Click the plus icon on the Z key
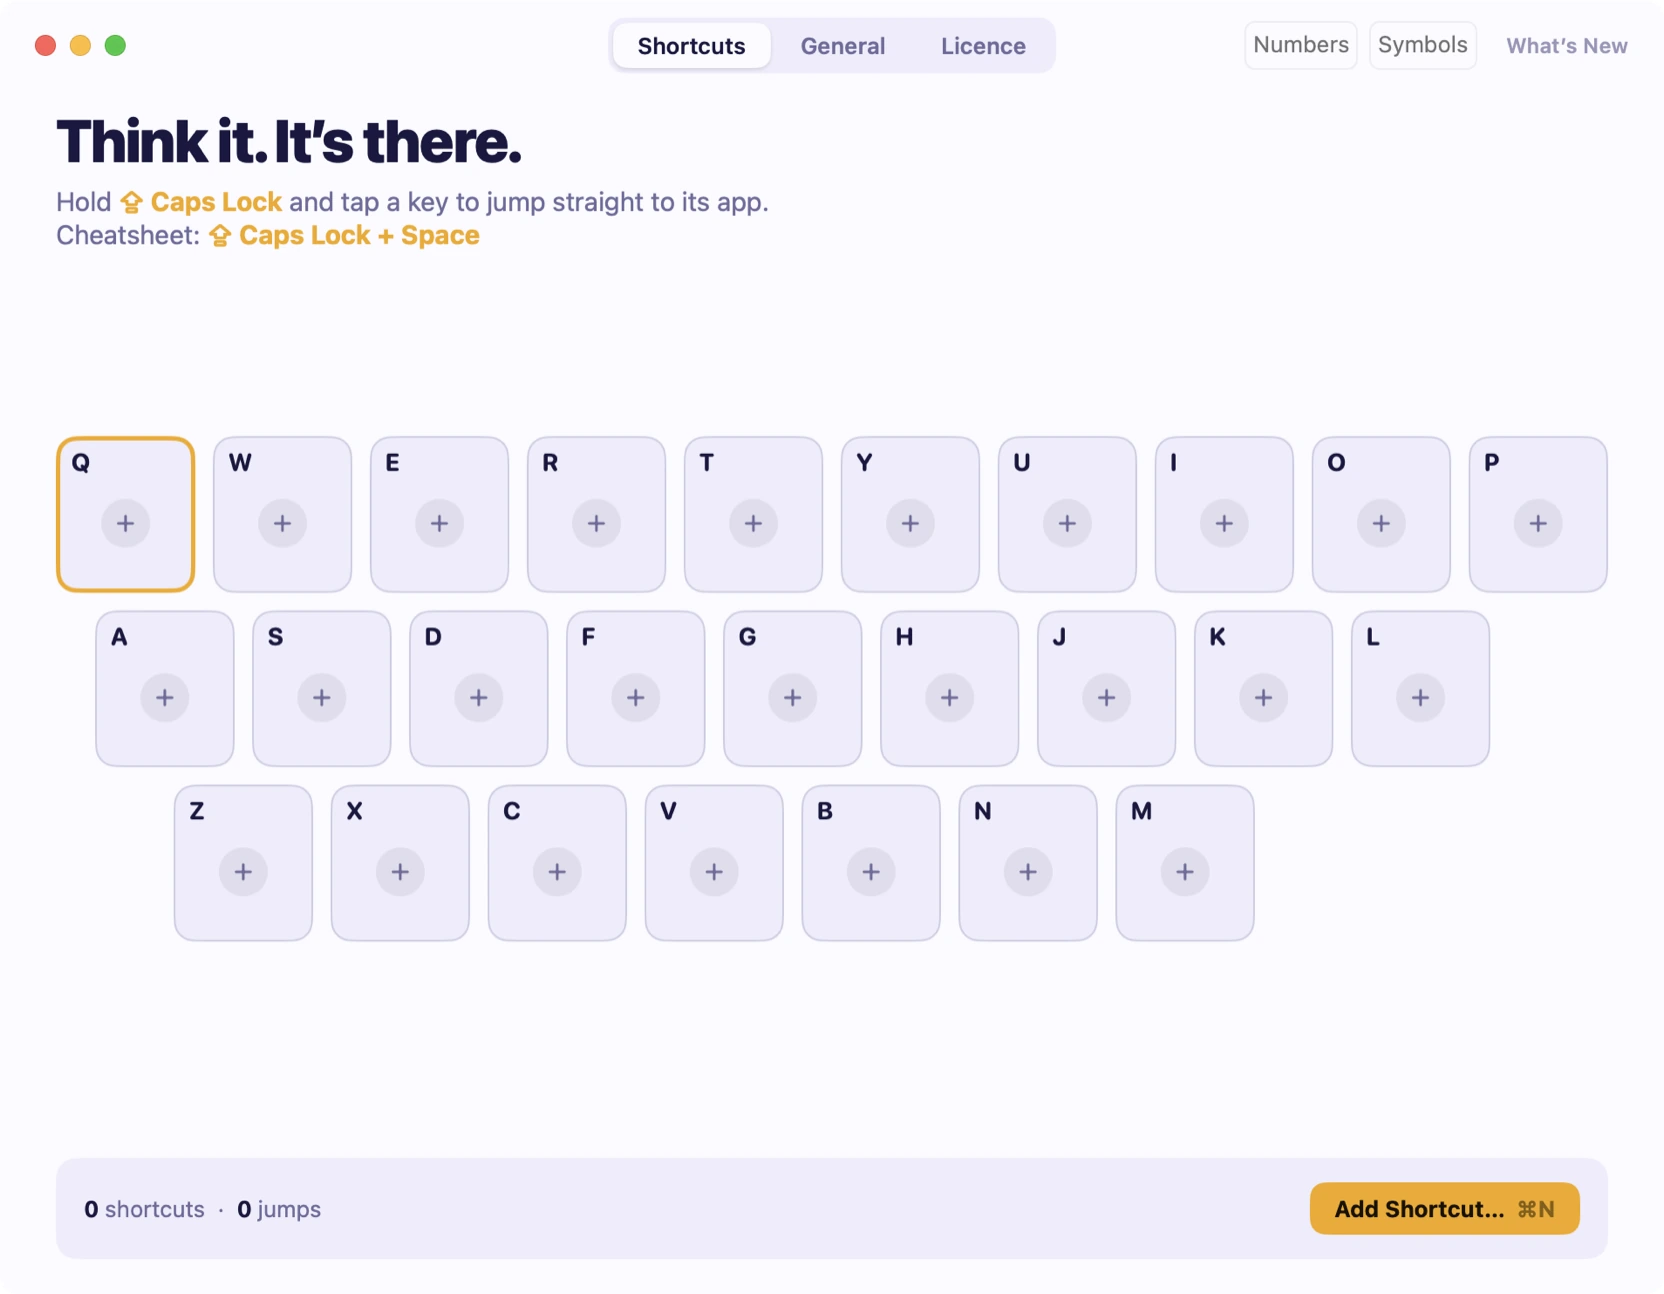Screen dimensions: 1664x1294 pos(243,872)
